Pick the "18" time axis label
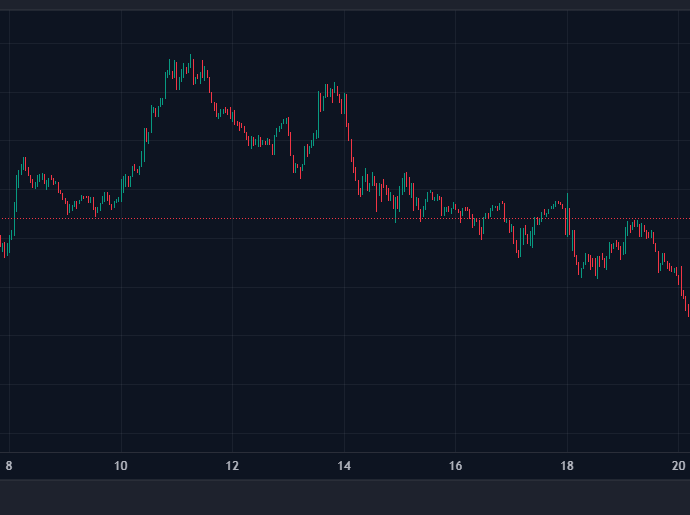 [567, 465]
